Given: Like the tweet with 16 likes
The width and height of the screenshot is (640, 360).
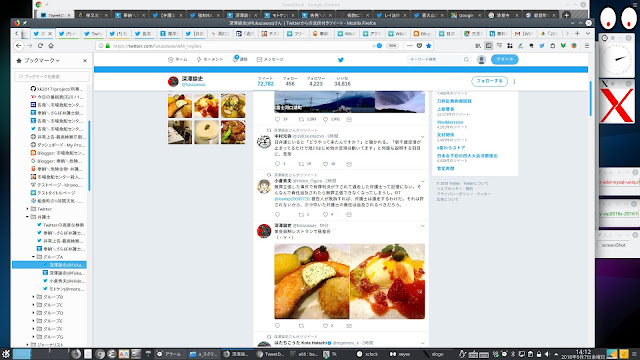Looking at the screenshot, I should (325, 164).
